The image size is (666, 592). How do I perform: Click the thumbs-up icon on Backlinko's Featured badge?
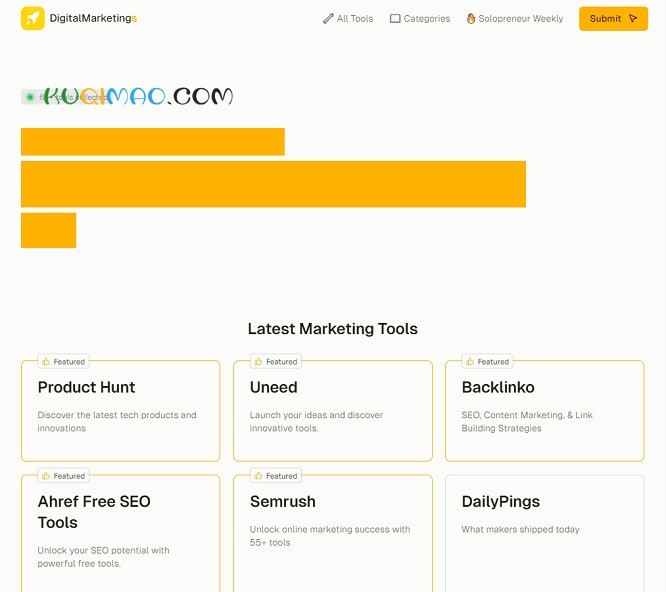click(470, 361)
